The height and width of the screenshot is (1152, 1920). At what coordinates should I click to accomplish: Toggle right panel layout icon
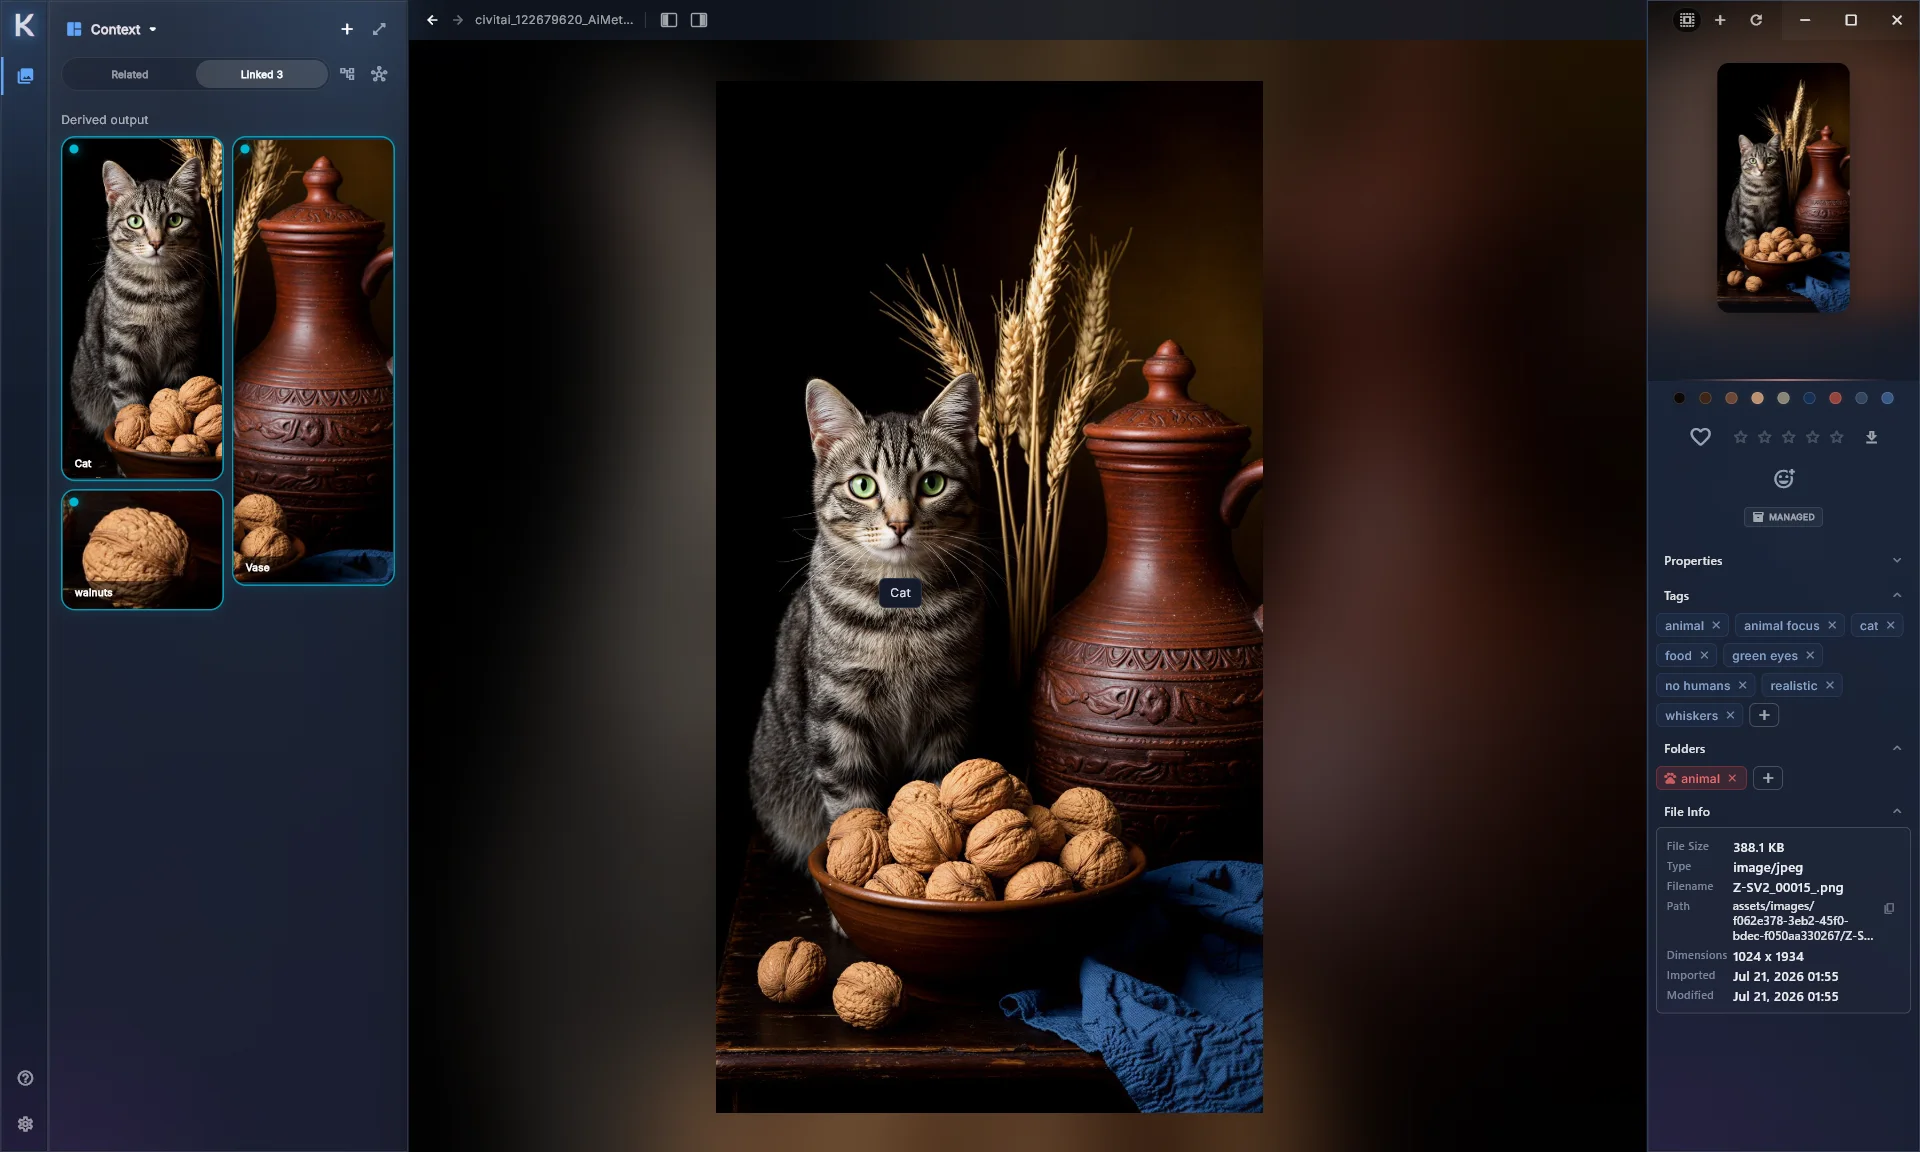point(699,20)
